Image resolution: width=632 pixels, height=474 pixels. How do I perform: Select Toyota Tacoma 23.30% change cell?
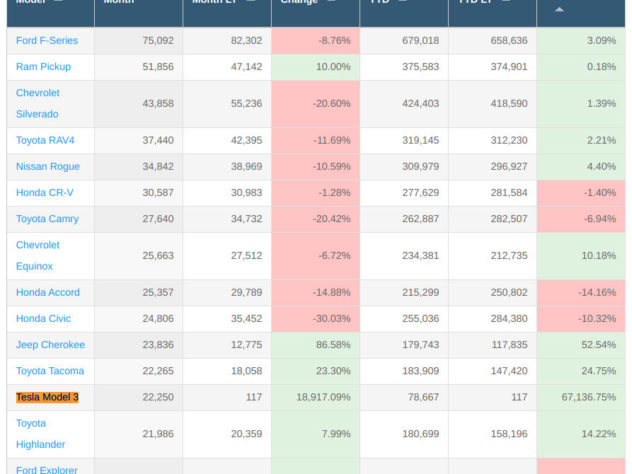coord(316,371)
